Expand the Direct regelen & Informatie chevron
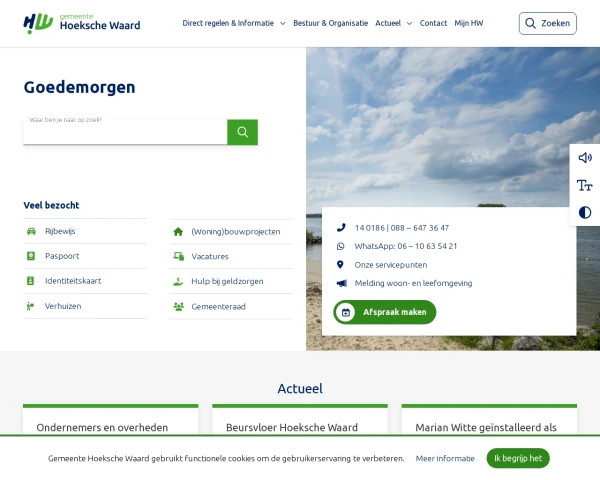This screenshot has width=600, height=480. 283,23
